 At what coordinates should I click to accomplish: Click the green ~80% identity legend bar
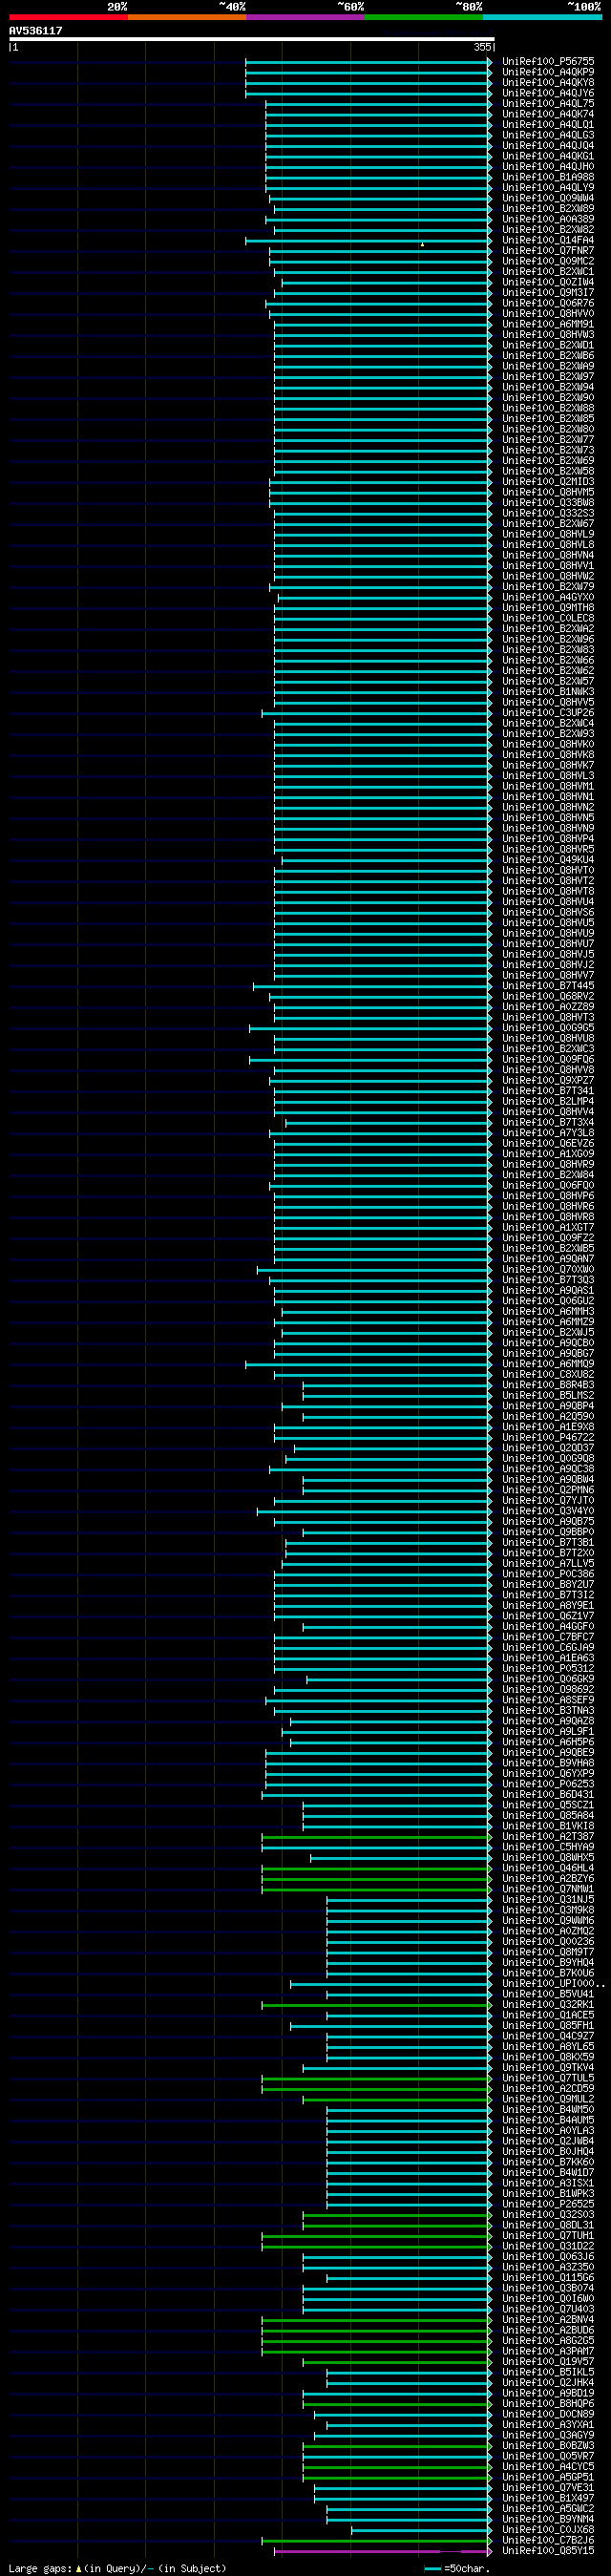(424, 17)
